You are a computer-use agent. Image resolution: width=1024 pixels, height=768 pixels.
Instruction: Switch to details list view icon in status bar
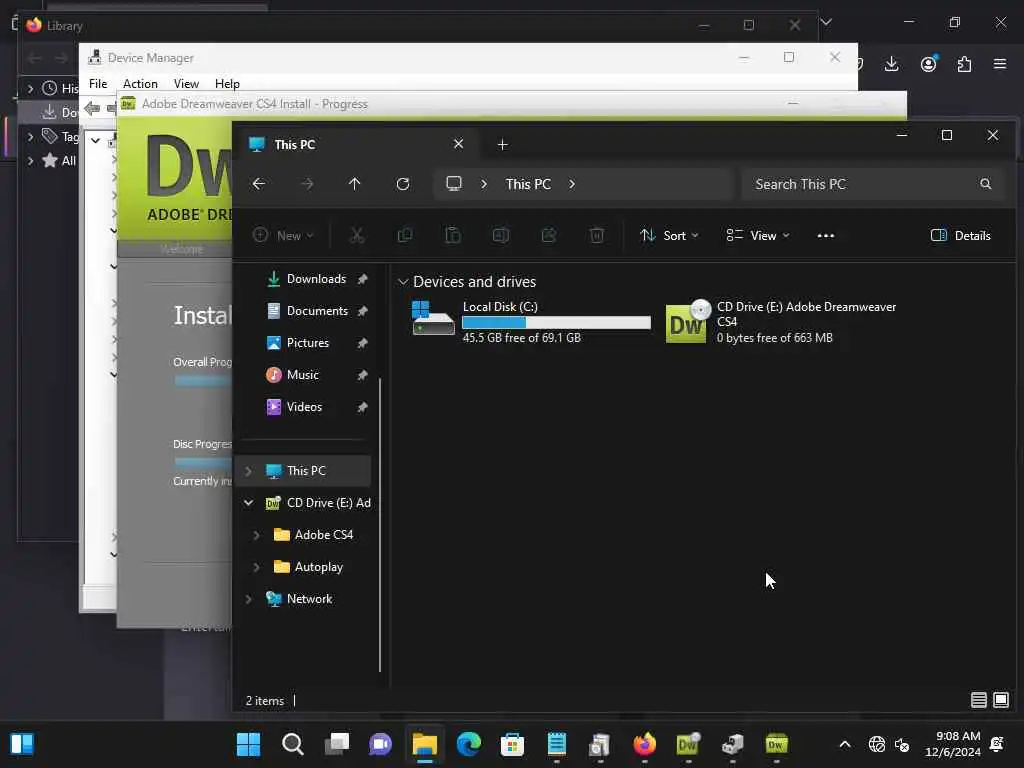point(978,700)
